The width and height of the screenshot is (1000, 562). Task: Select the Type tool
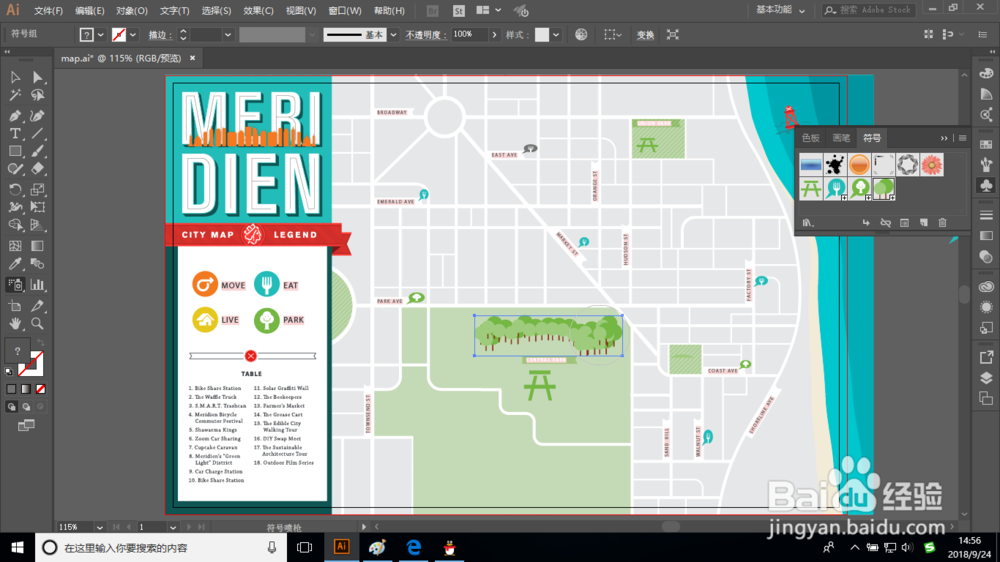click(x=15, y=133)
